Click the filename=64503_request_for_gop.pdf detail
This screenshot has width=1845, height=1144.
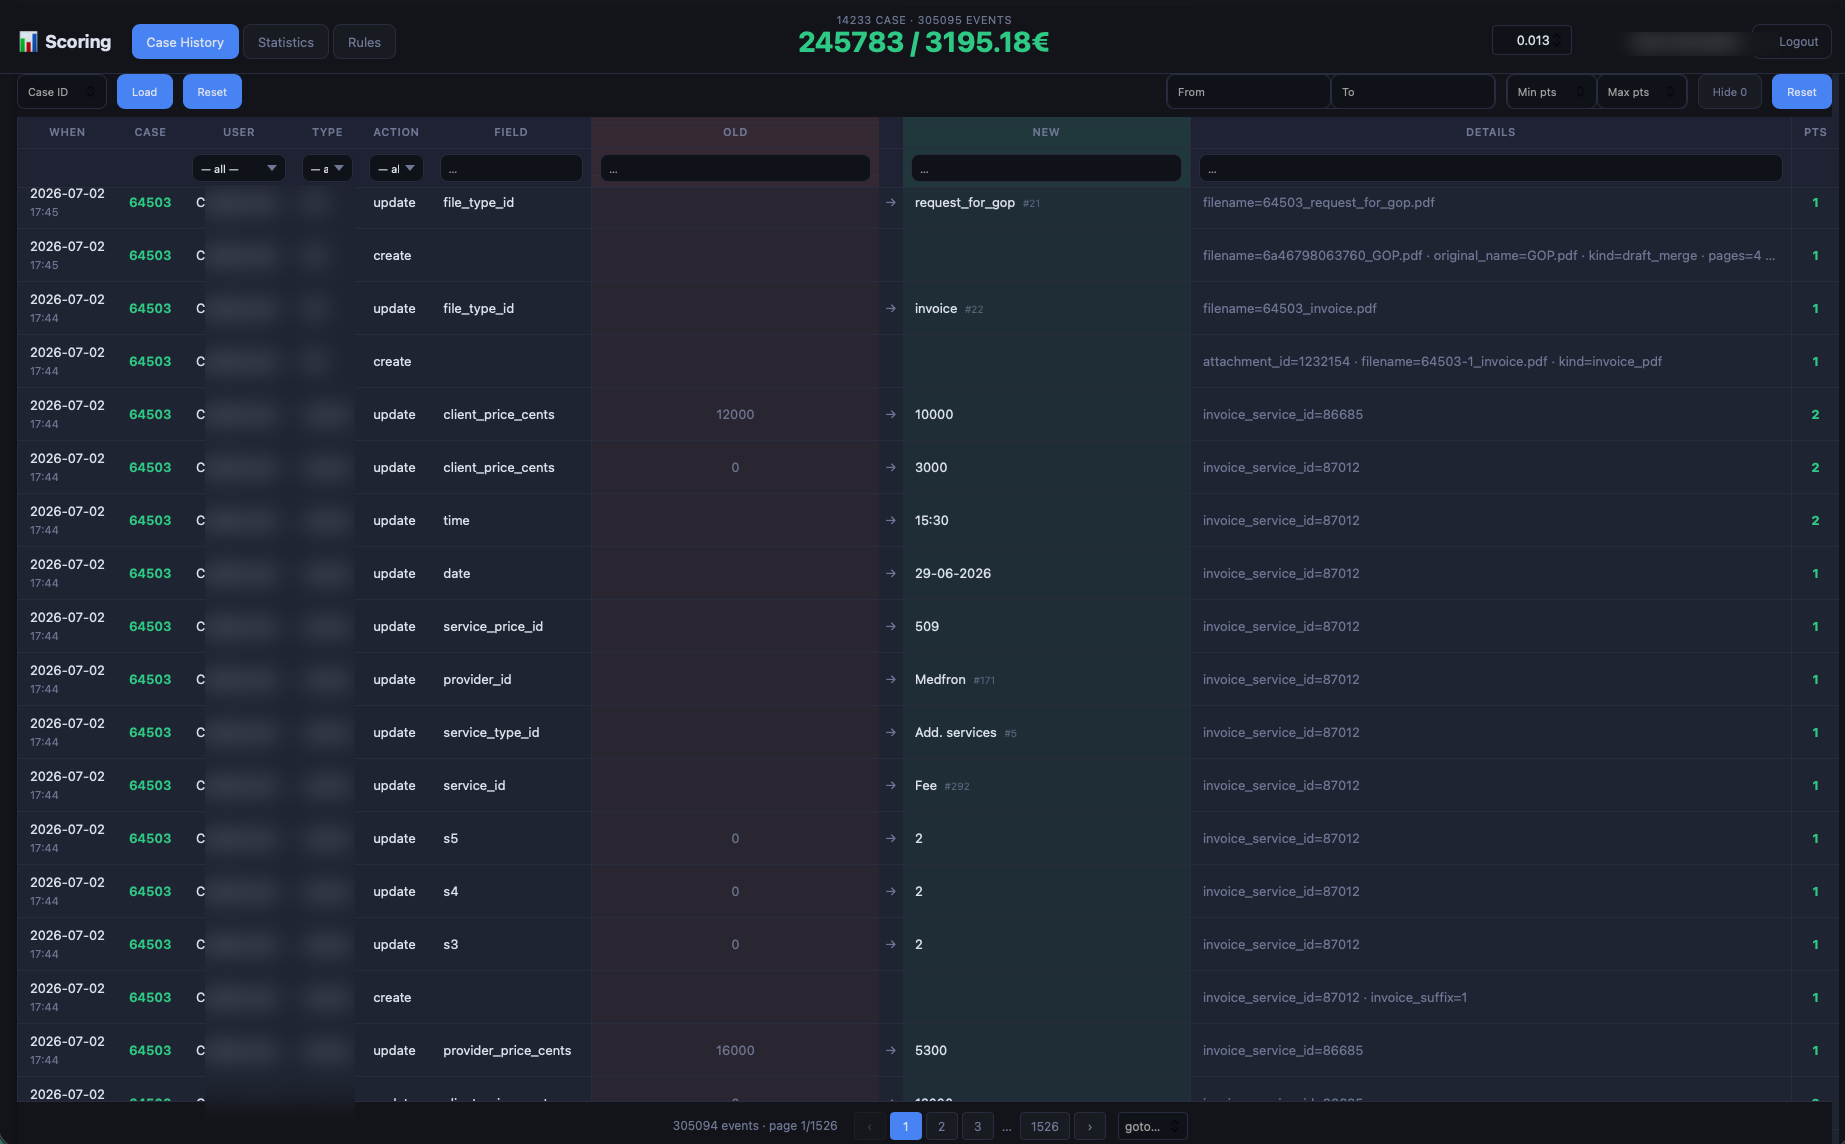1318,202
